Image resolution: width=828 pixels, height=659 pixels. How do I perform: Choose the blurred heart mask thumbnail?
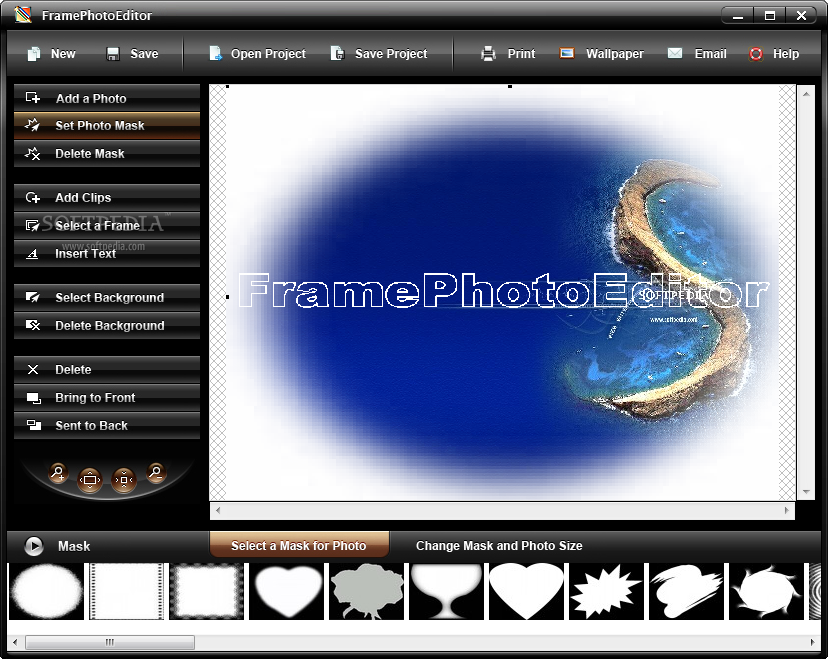287,591
